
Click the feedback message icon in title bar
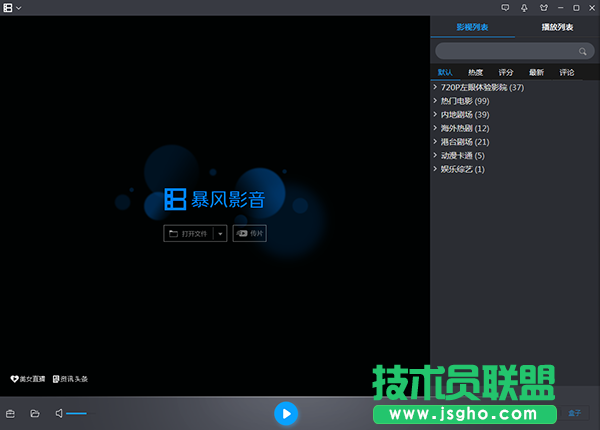pyautogui.click(x=505, y=8)
